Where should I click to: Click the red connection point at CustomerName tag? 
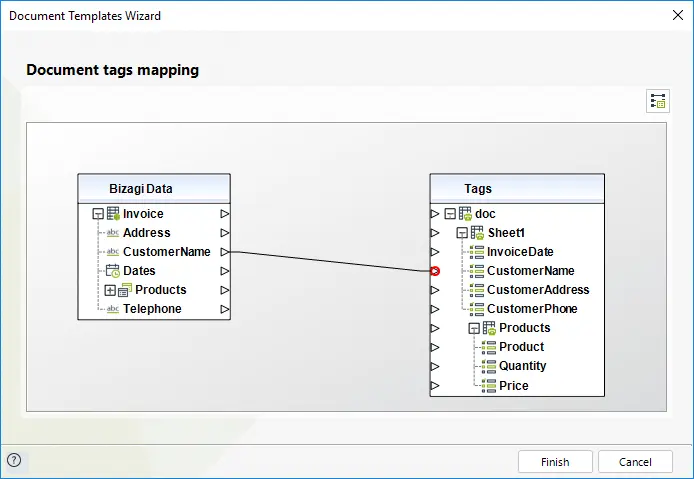(435, 271)
